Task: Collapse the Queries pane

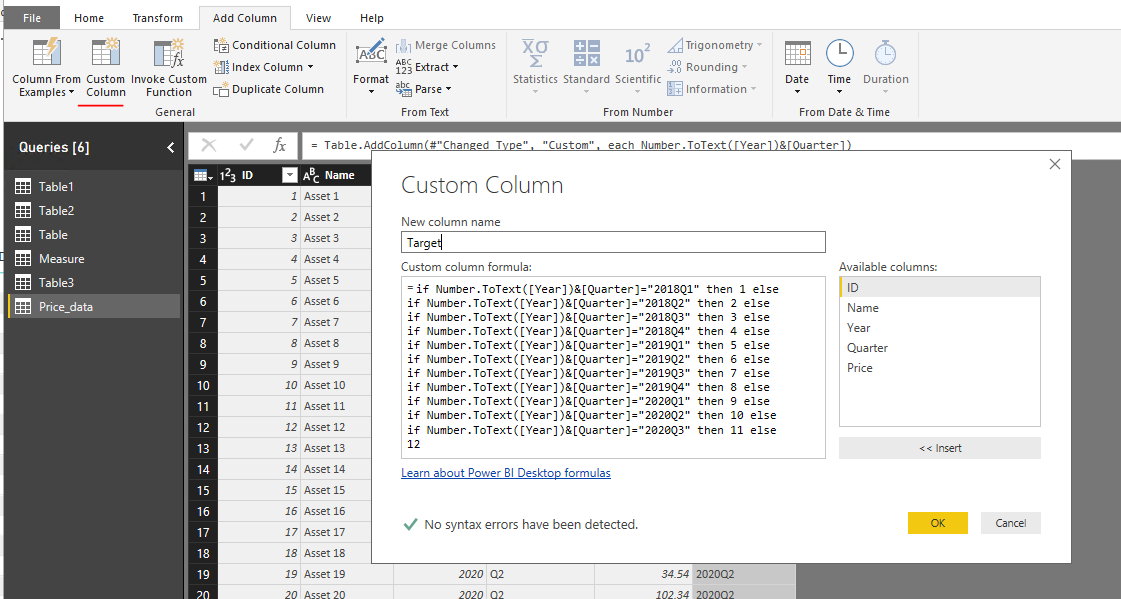Action: click(x=170, y=147)
